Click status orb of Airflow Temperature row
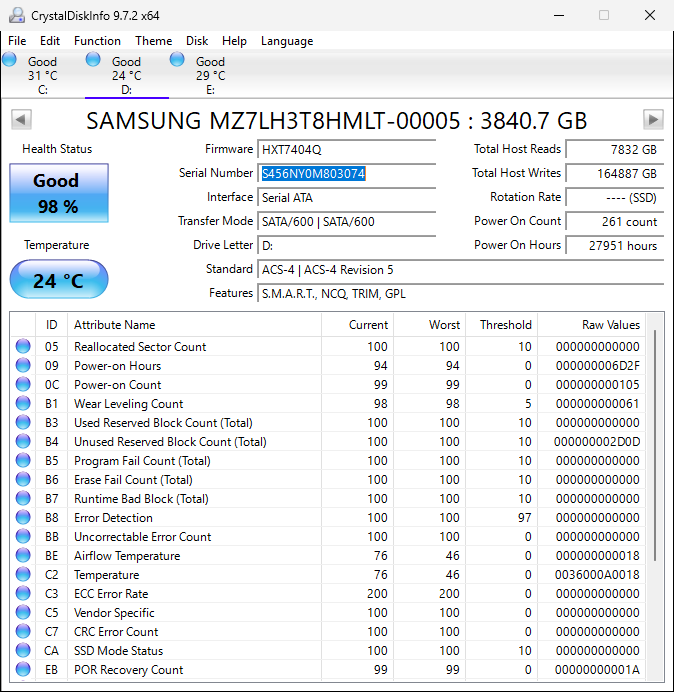 coord(23,555)
